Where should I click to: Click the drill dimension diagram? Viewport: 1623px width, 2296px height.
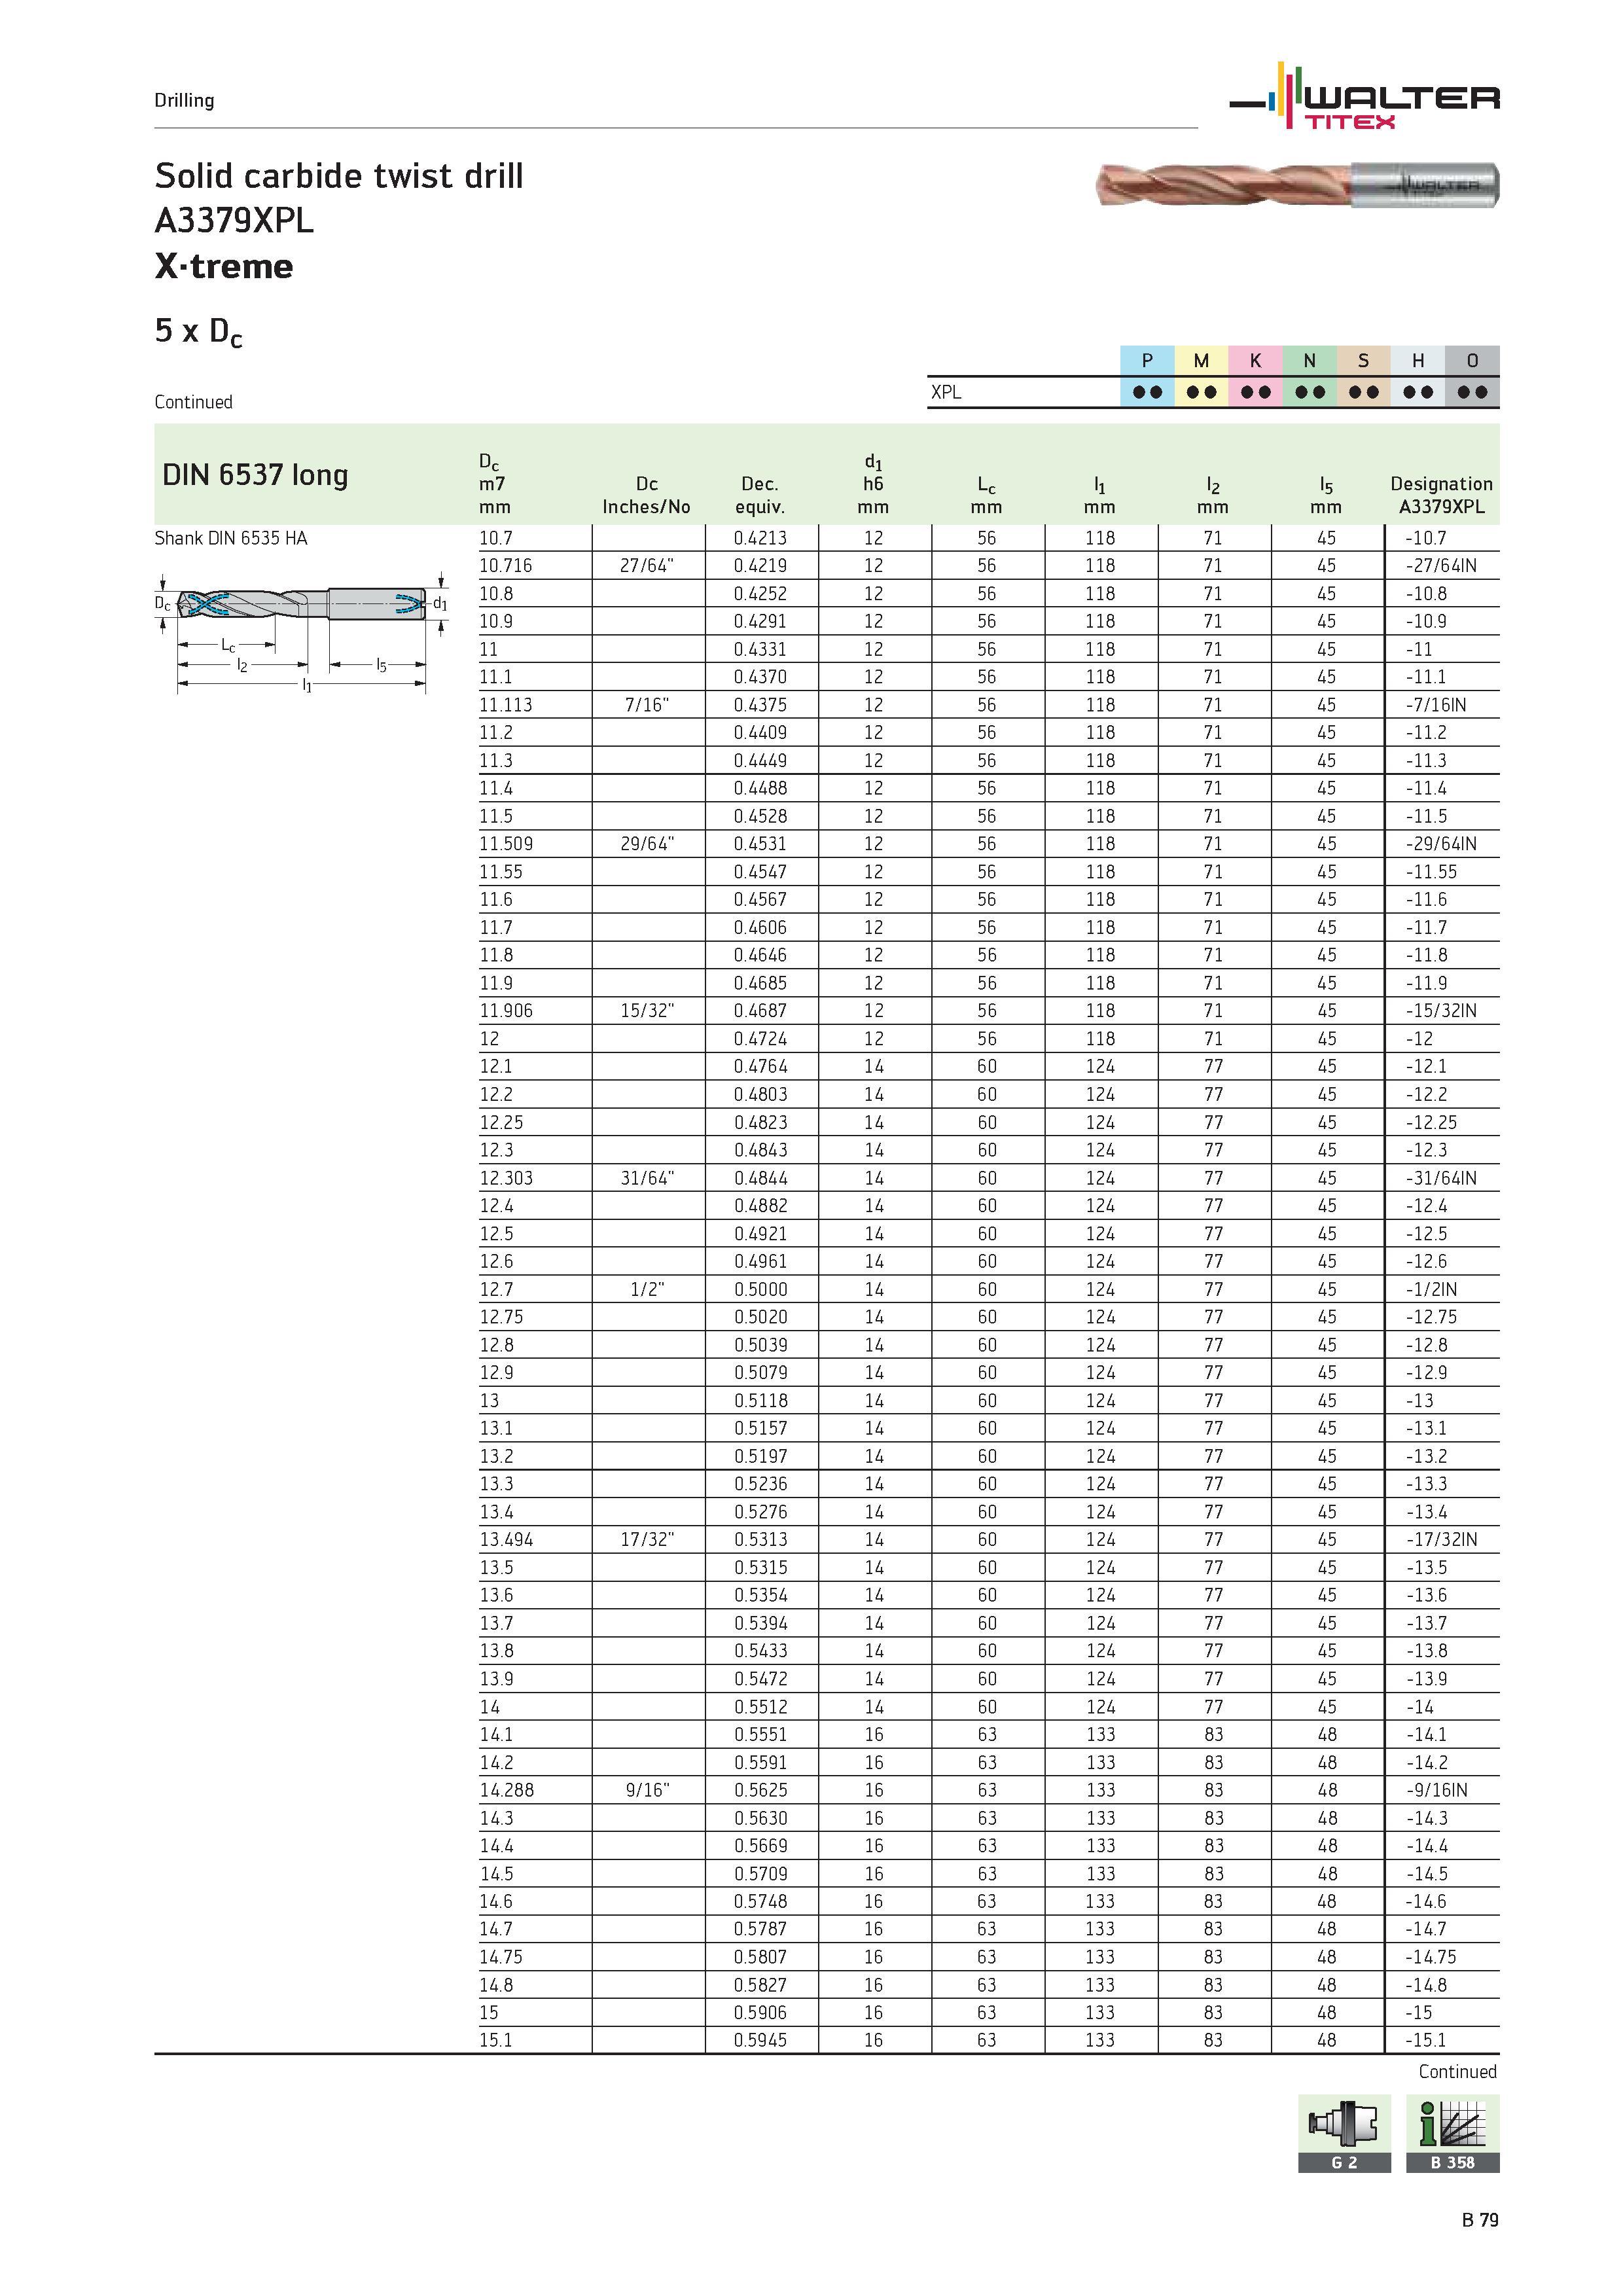pyautogui.click(x=302, y=634)
